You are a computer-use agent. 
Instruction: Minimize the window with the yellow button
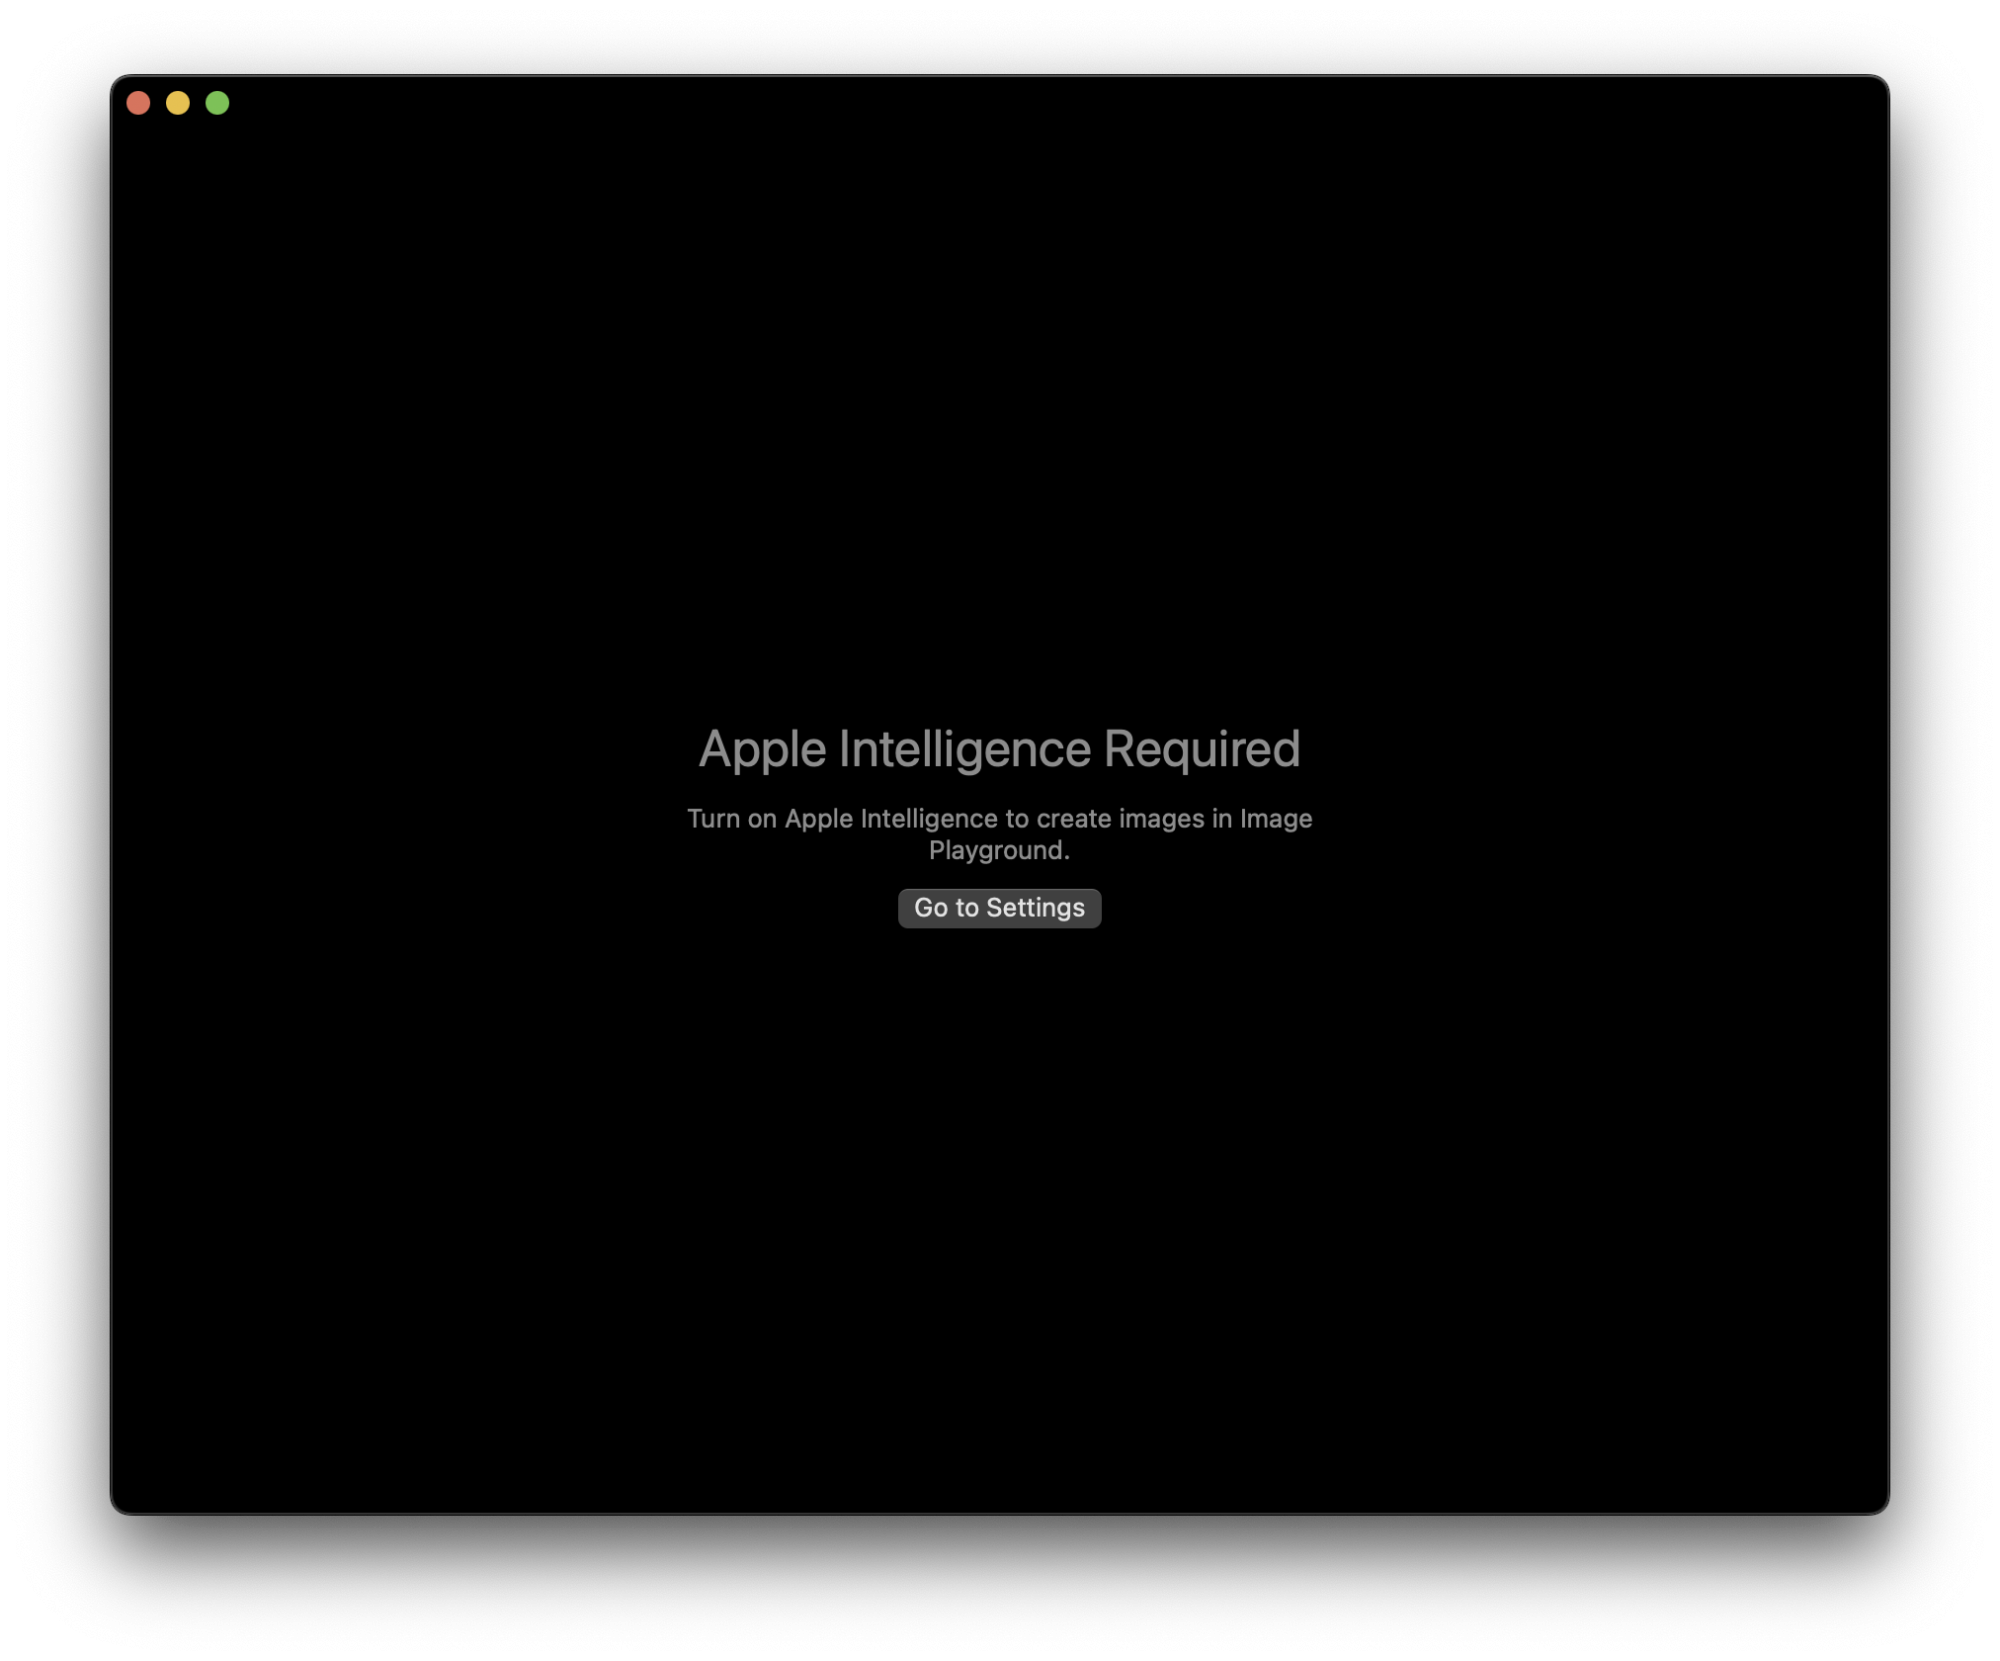[x=178, y=103]
